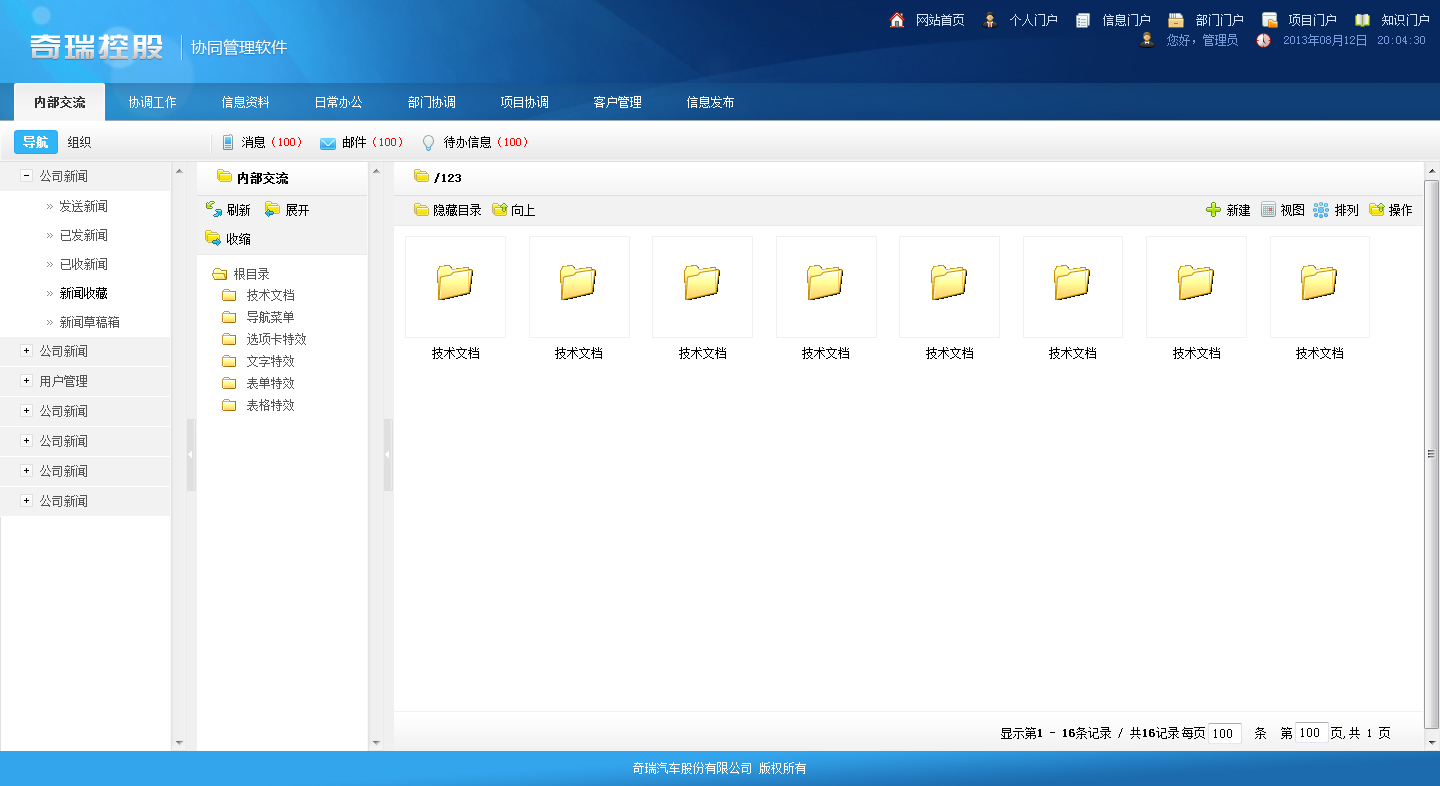1440x786 pixels.
Task: Click the 邮件 envelope icon
Action: pos(328,143)
